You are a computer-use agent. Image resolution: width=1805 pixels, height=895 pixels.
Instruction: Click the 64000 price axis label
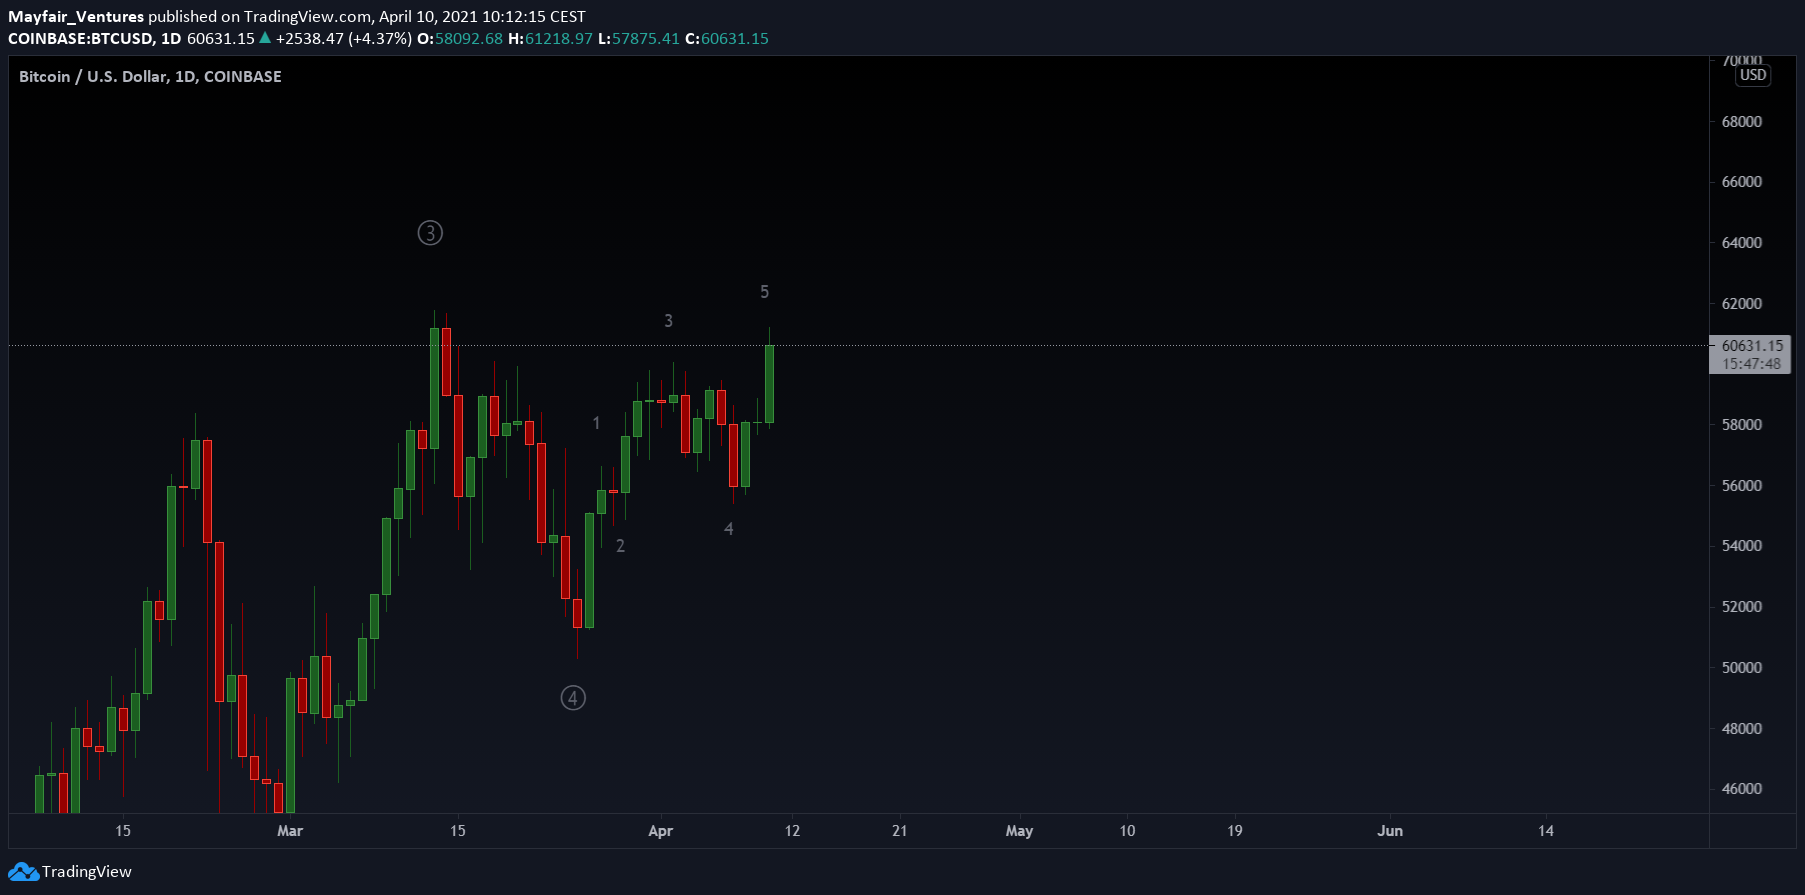(x=1742, y=243)
